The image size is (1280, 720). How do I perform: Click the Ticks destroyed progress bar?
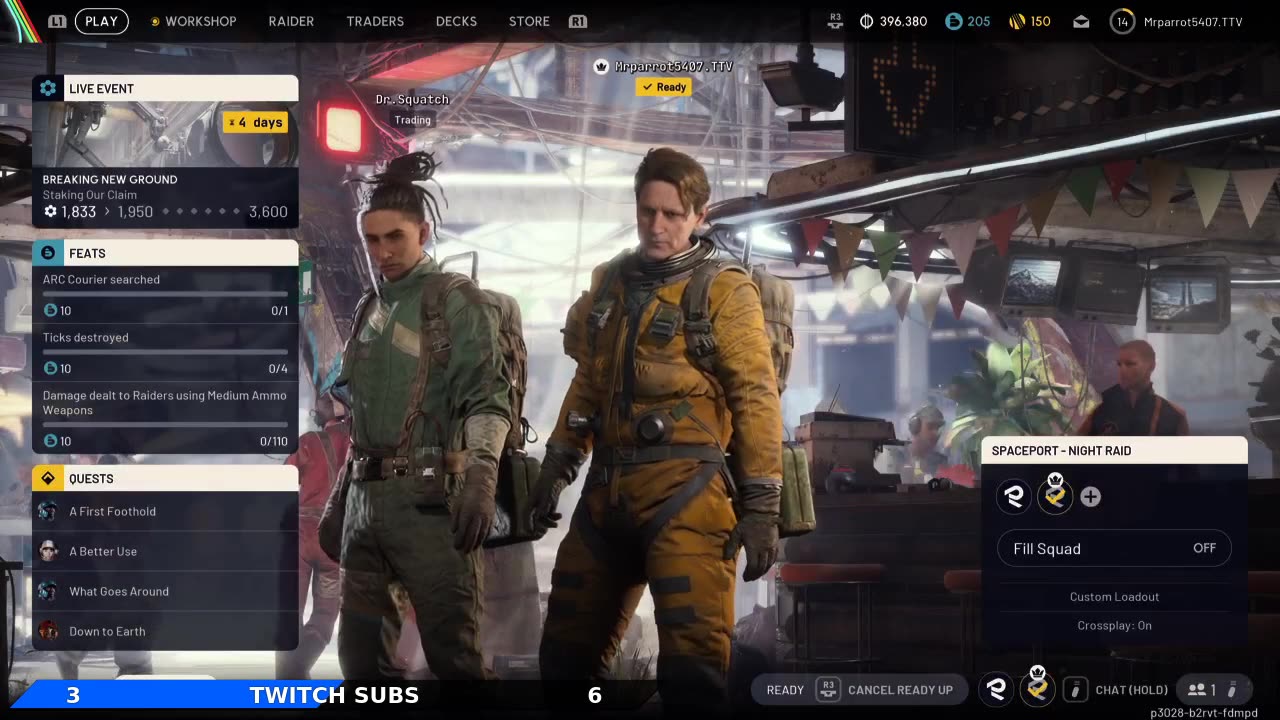(x=165, y=352)
